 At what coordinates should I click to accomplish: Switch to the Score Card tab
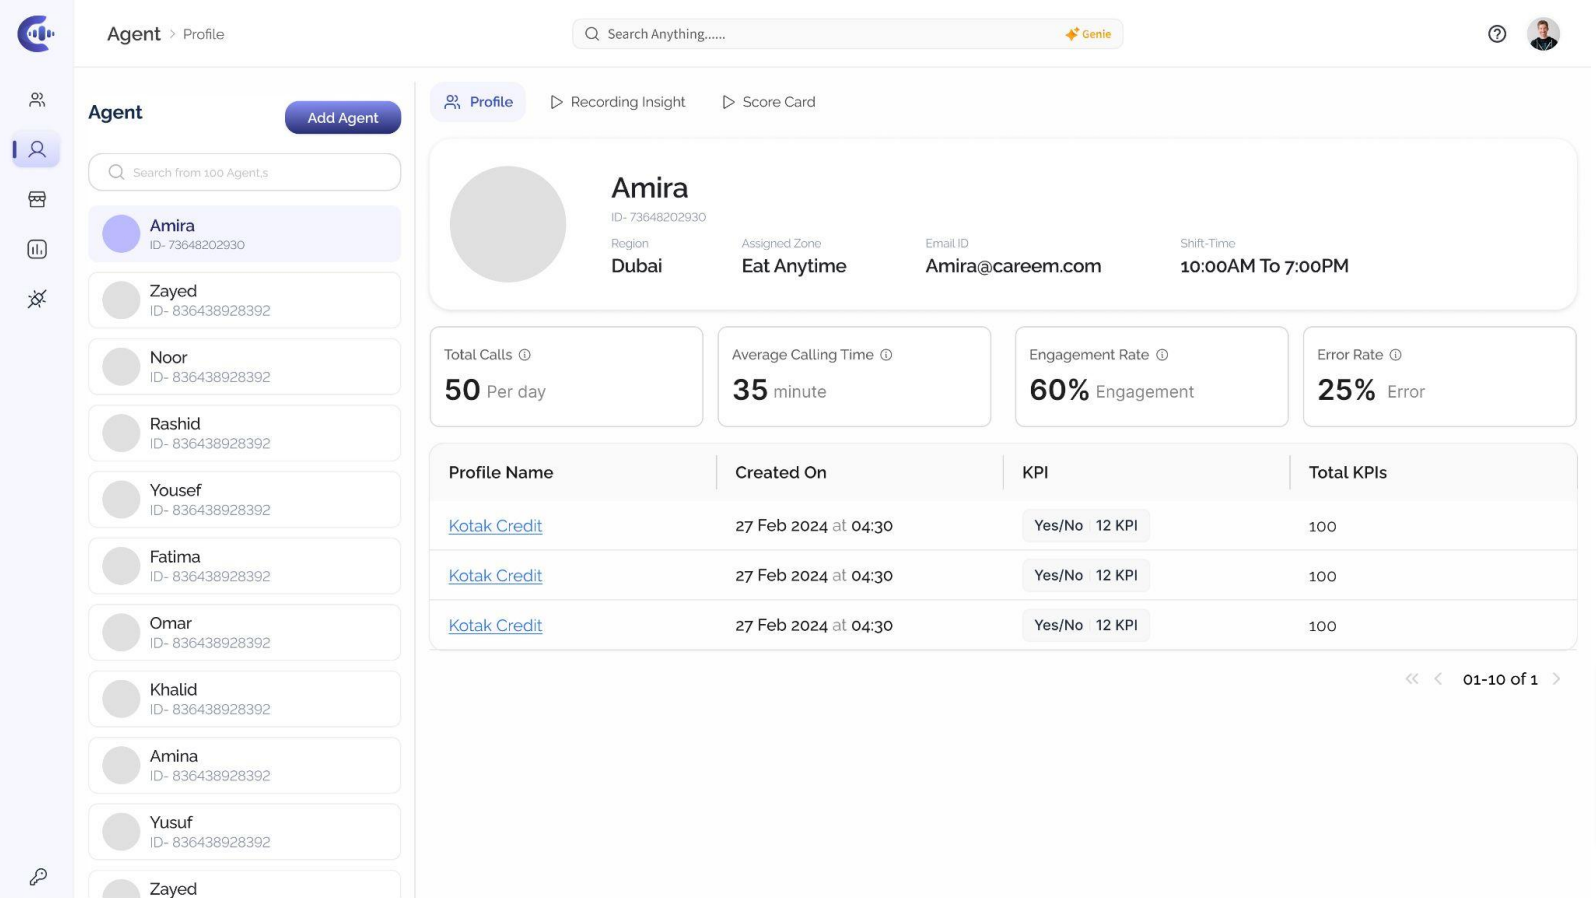768,102
